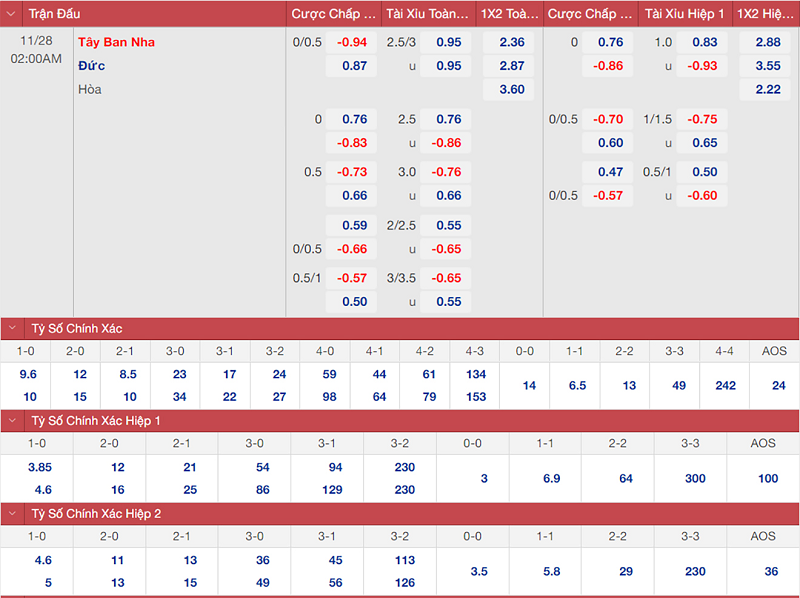
Task: Pick the 9.6 odds under full-match 1-0
Action: pyautogui.click(x=28, y=374)
